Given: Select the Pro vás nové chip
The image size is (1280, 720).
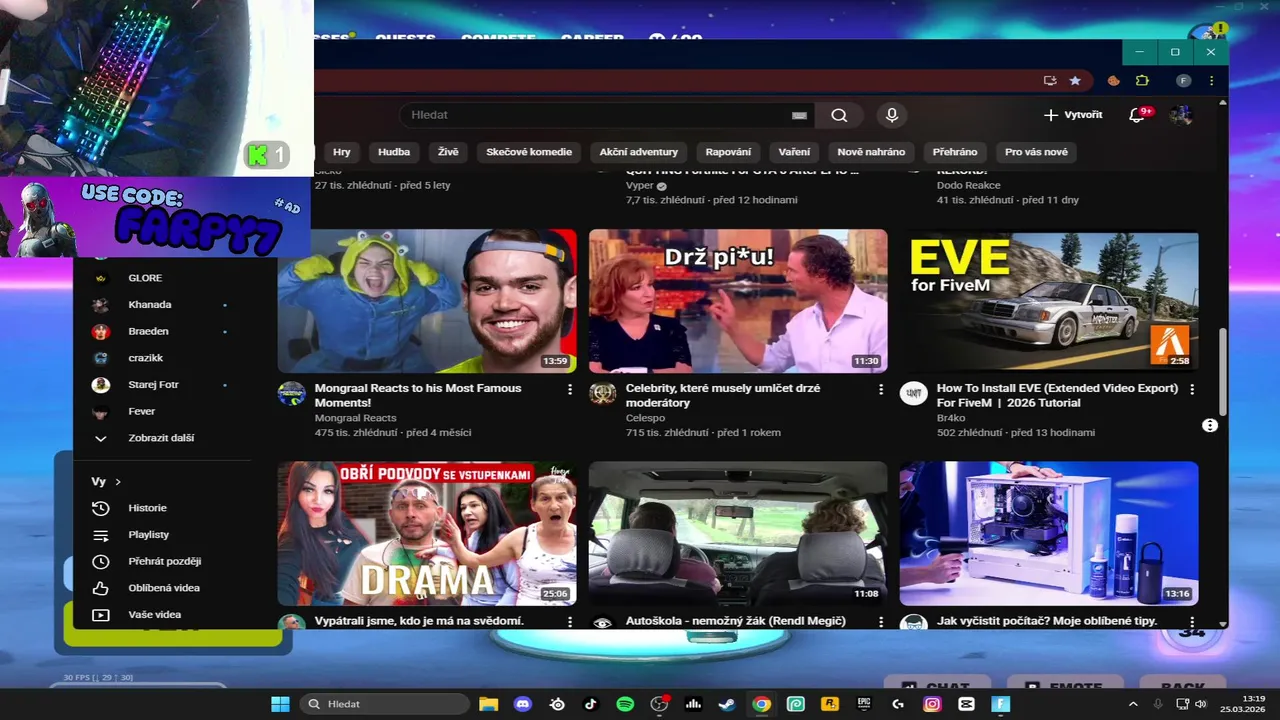Looking at the screenshot, I should 1036,152.
